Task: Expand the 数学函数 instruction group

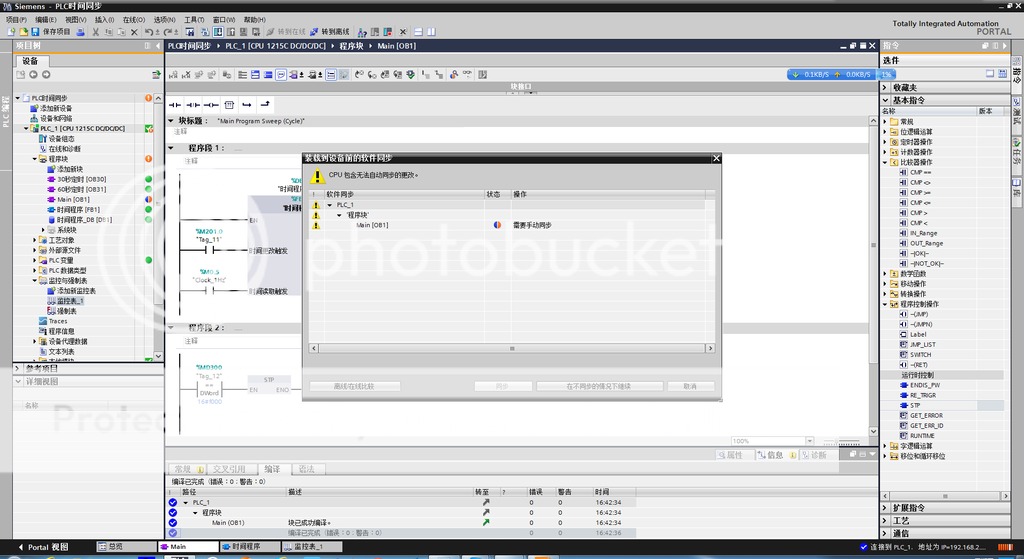Action: coord(886,273)
